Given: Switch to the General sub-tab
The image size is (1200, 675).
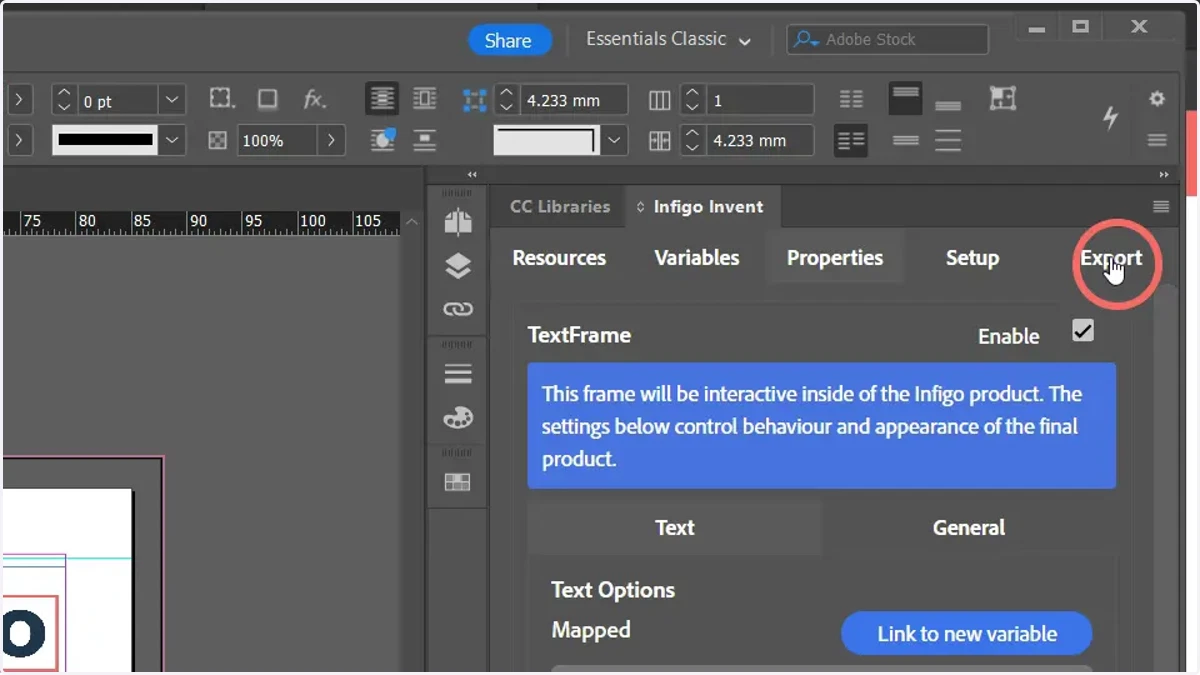Looking at the screenshot, I should point(969,527).
